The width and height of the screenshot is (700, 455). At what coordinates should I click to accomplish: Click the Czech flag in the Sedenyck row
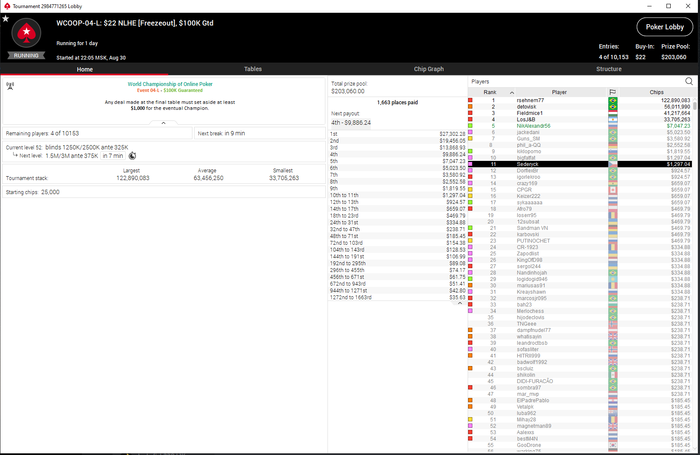tap(612, 164)
